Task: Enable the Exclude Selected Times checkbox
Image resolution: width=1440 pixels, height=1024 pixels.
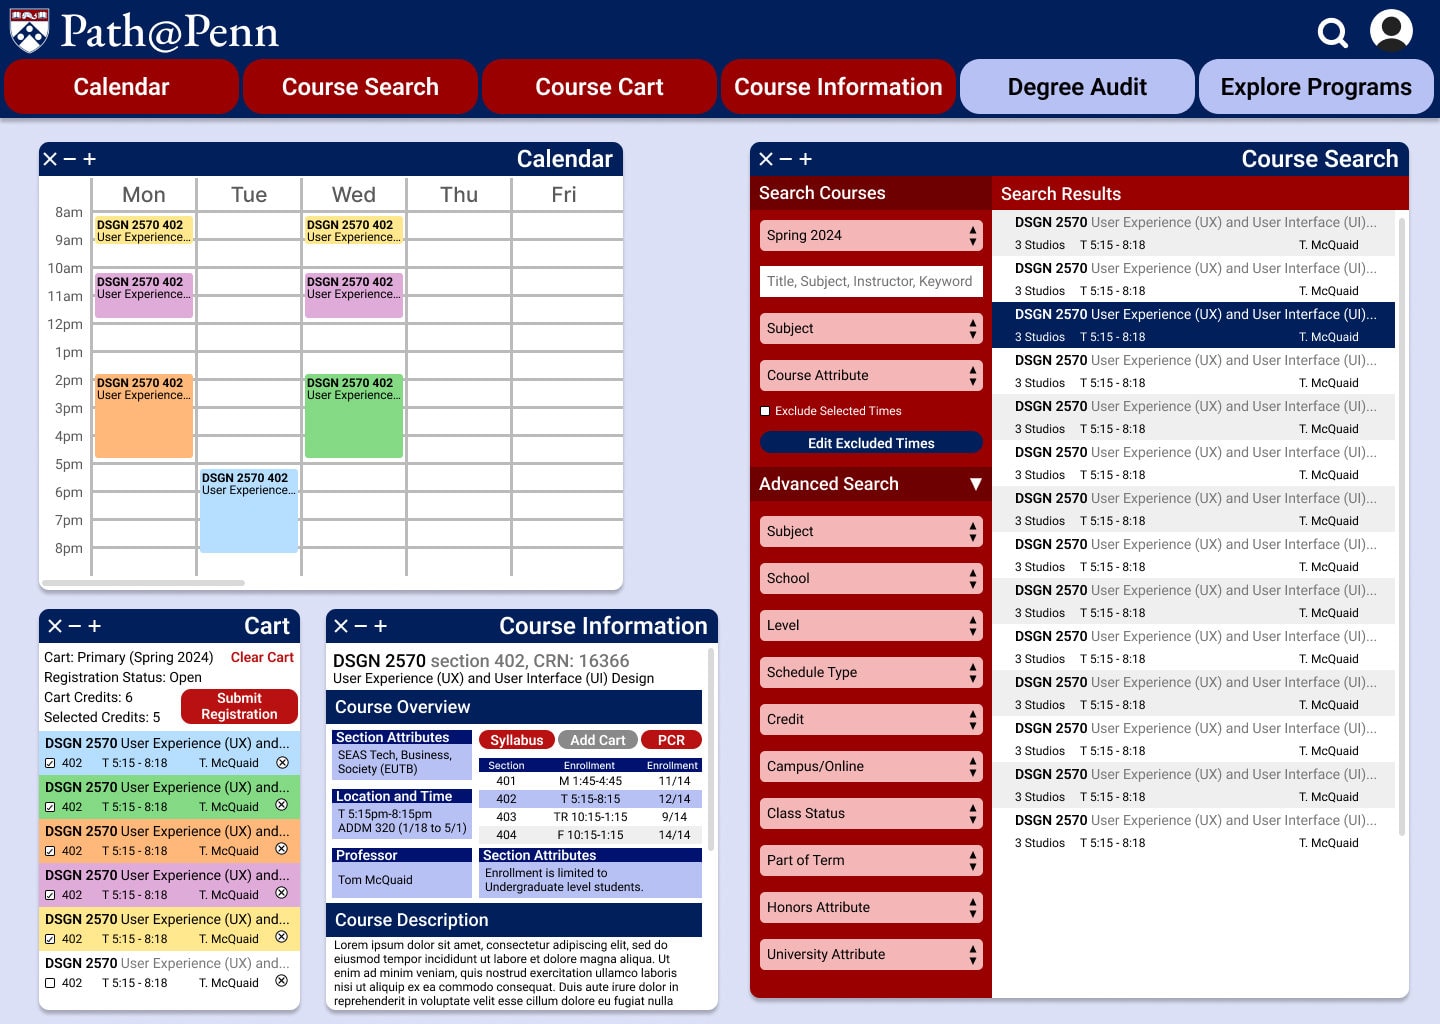Action: pyautogui.click(x=765, y=411)
